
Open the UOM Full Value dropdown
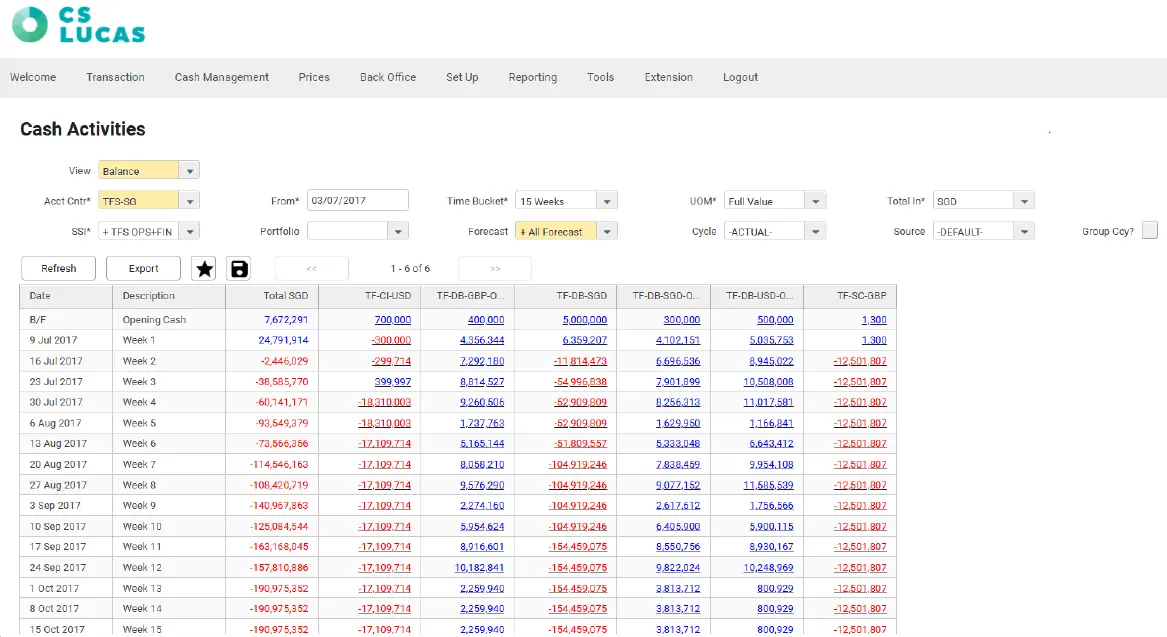tap(816, 201)
